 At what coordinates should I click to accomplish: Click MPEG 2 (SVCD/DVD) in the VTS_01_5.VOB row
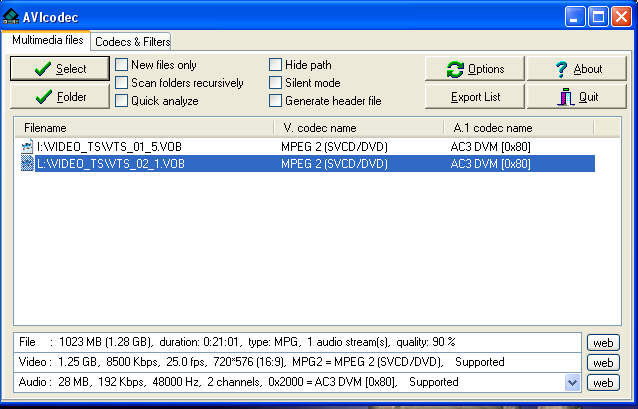point(334,147)
